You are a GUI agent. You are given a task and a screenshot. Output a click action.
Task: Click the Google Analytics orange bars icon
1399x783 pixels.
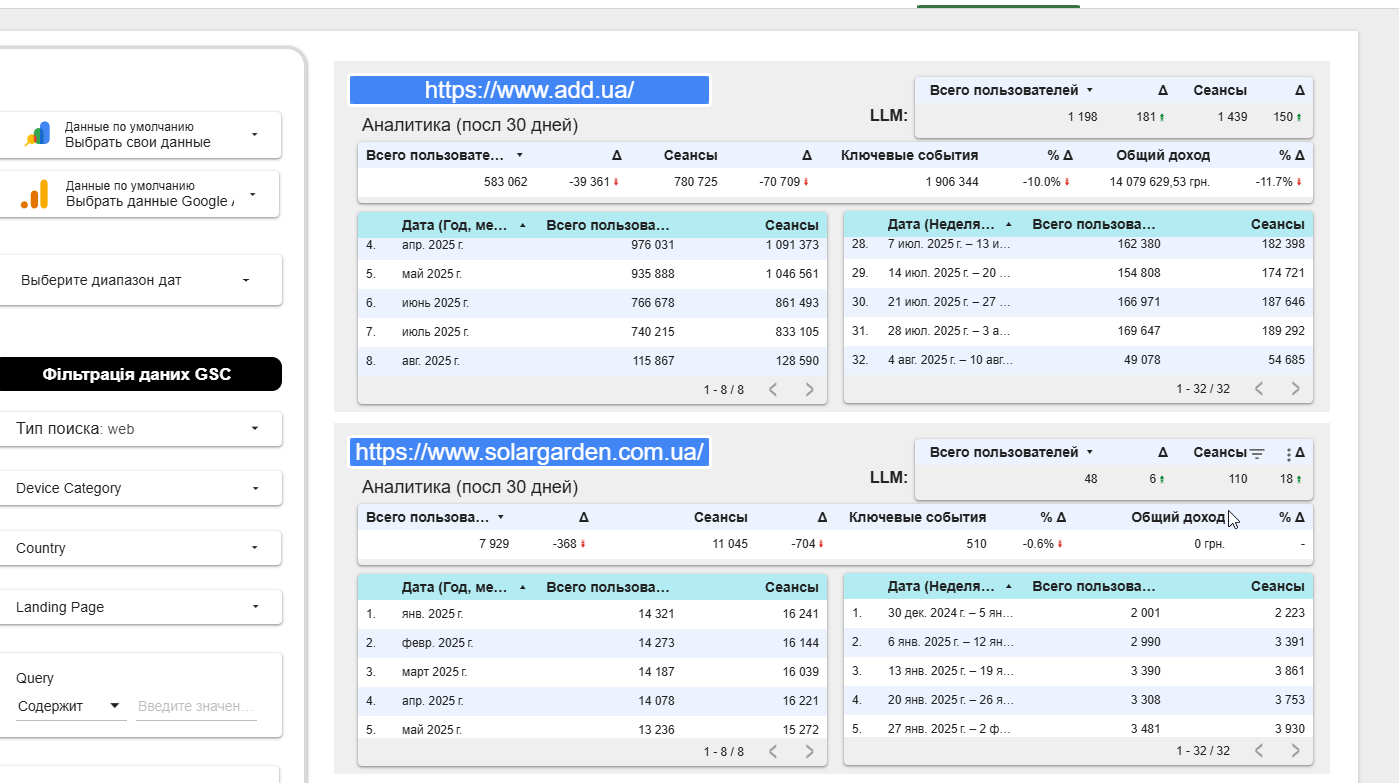pyautogui.click(x=35, y=193)
